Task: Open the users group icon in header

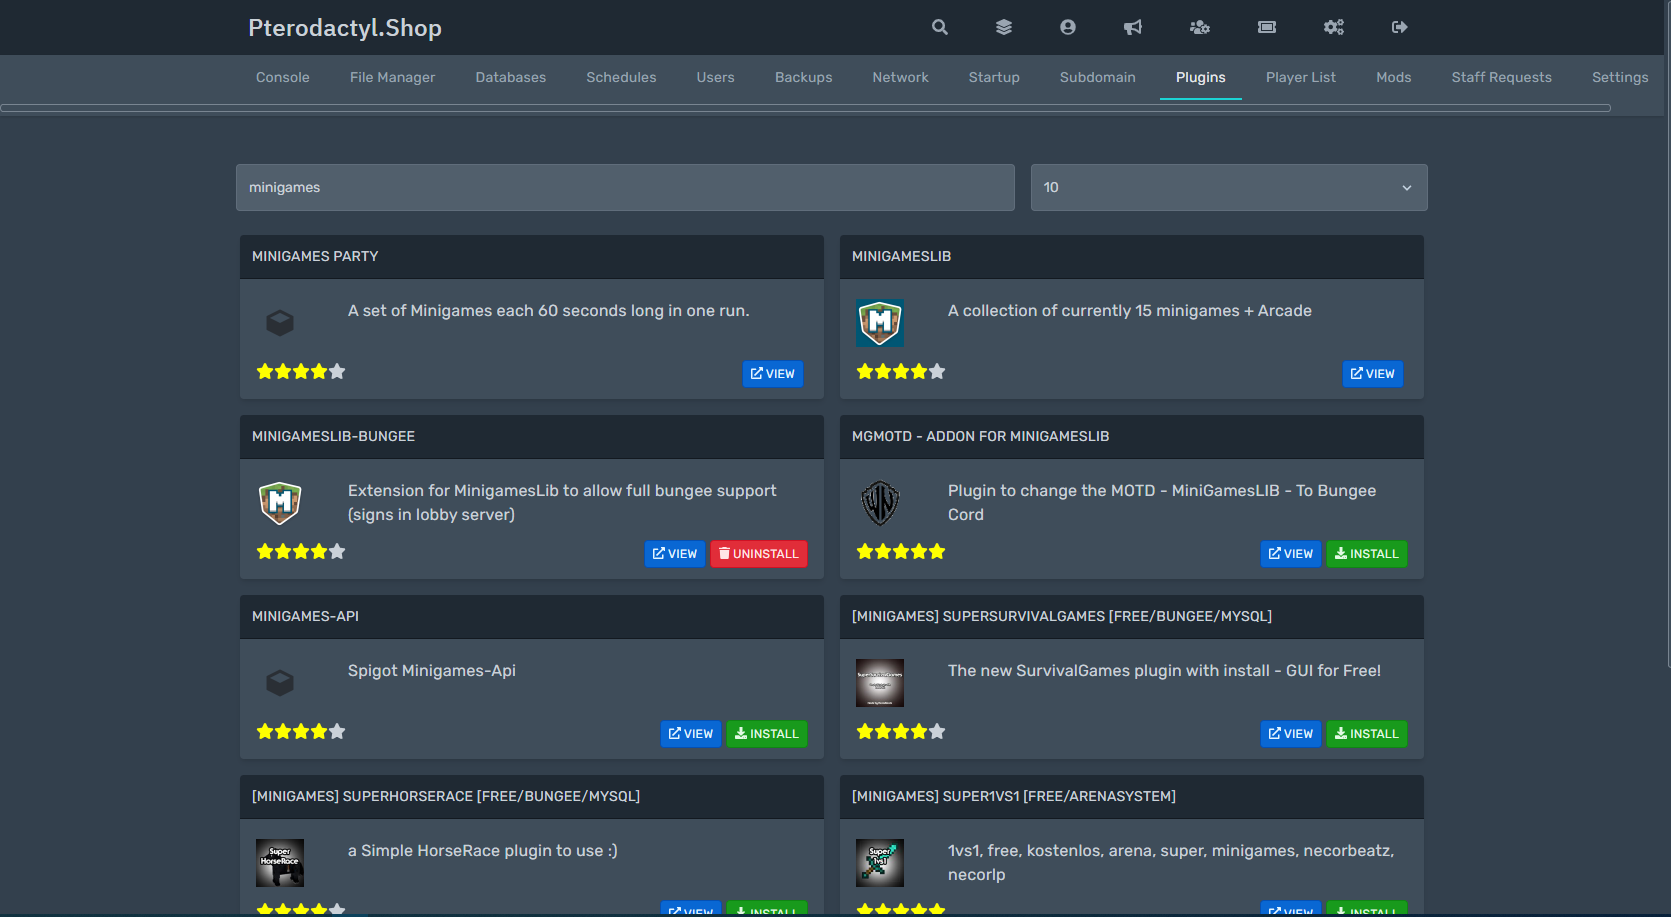Action: (x=1199, y=27)
